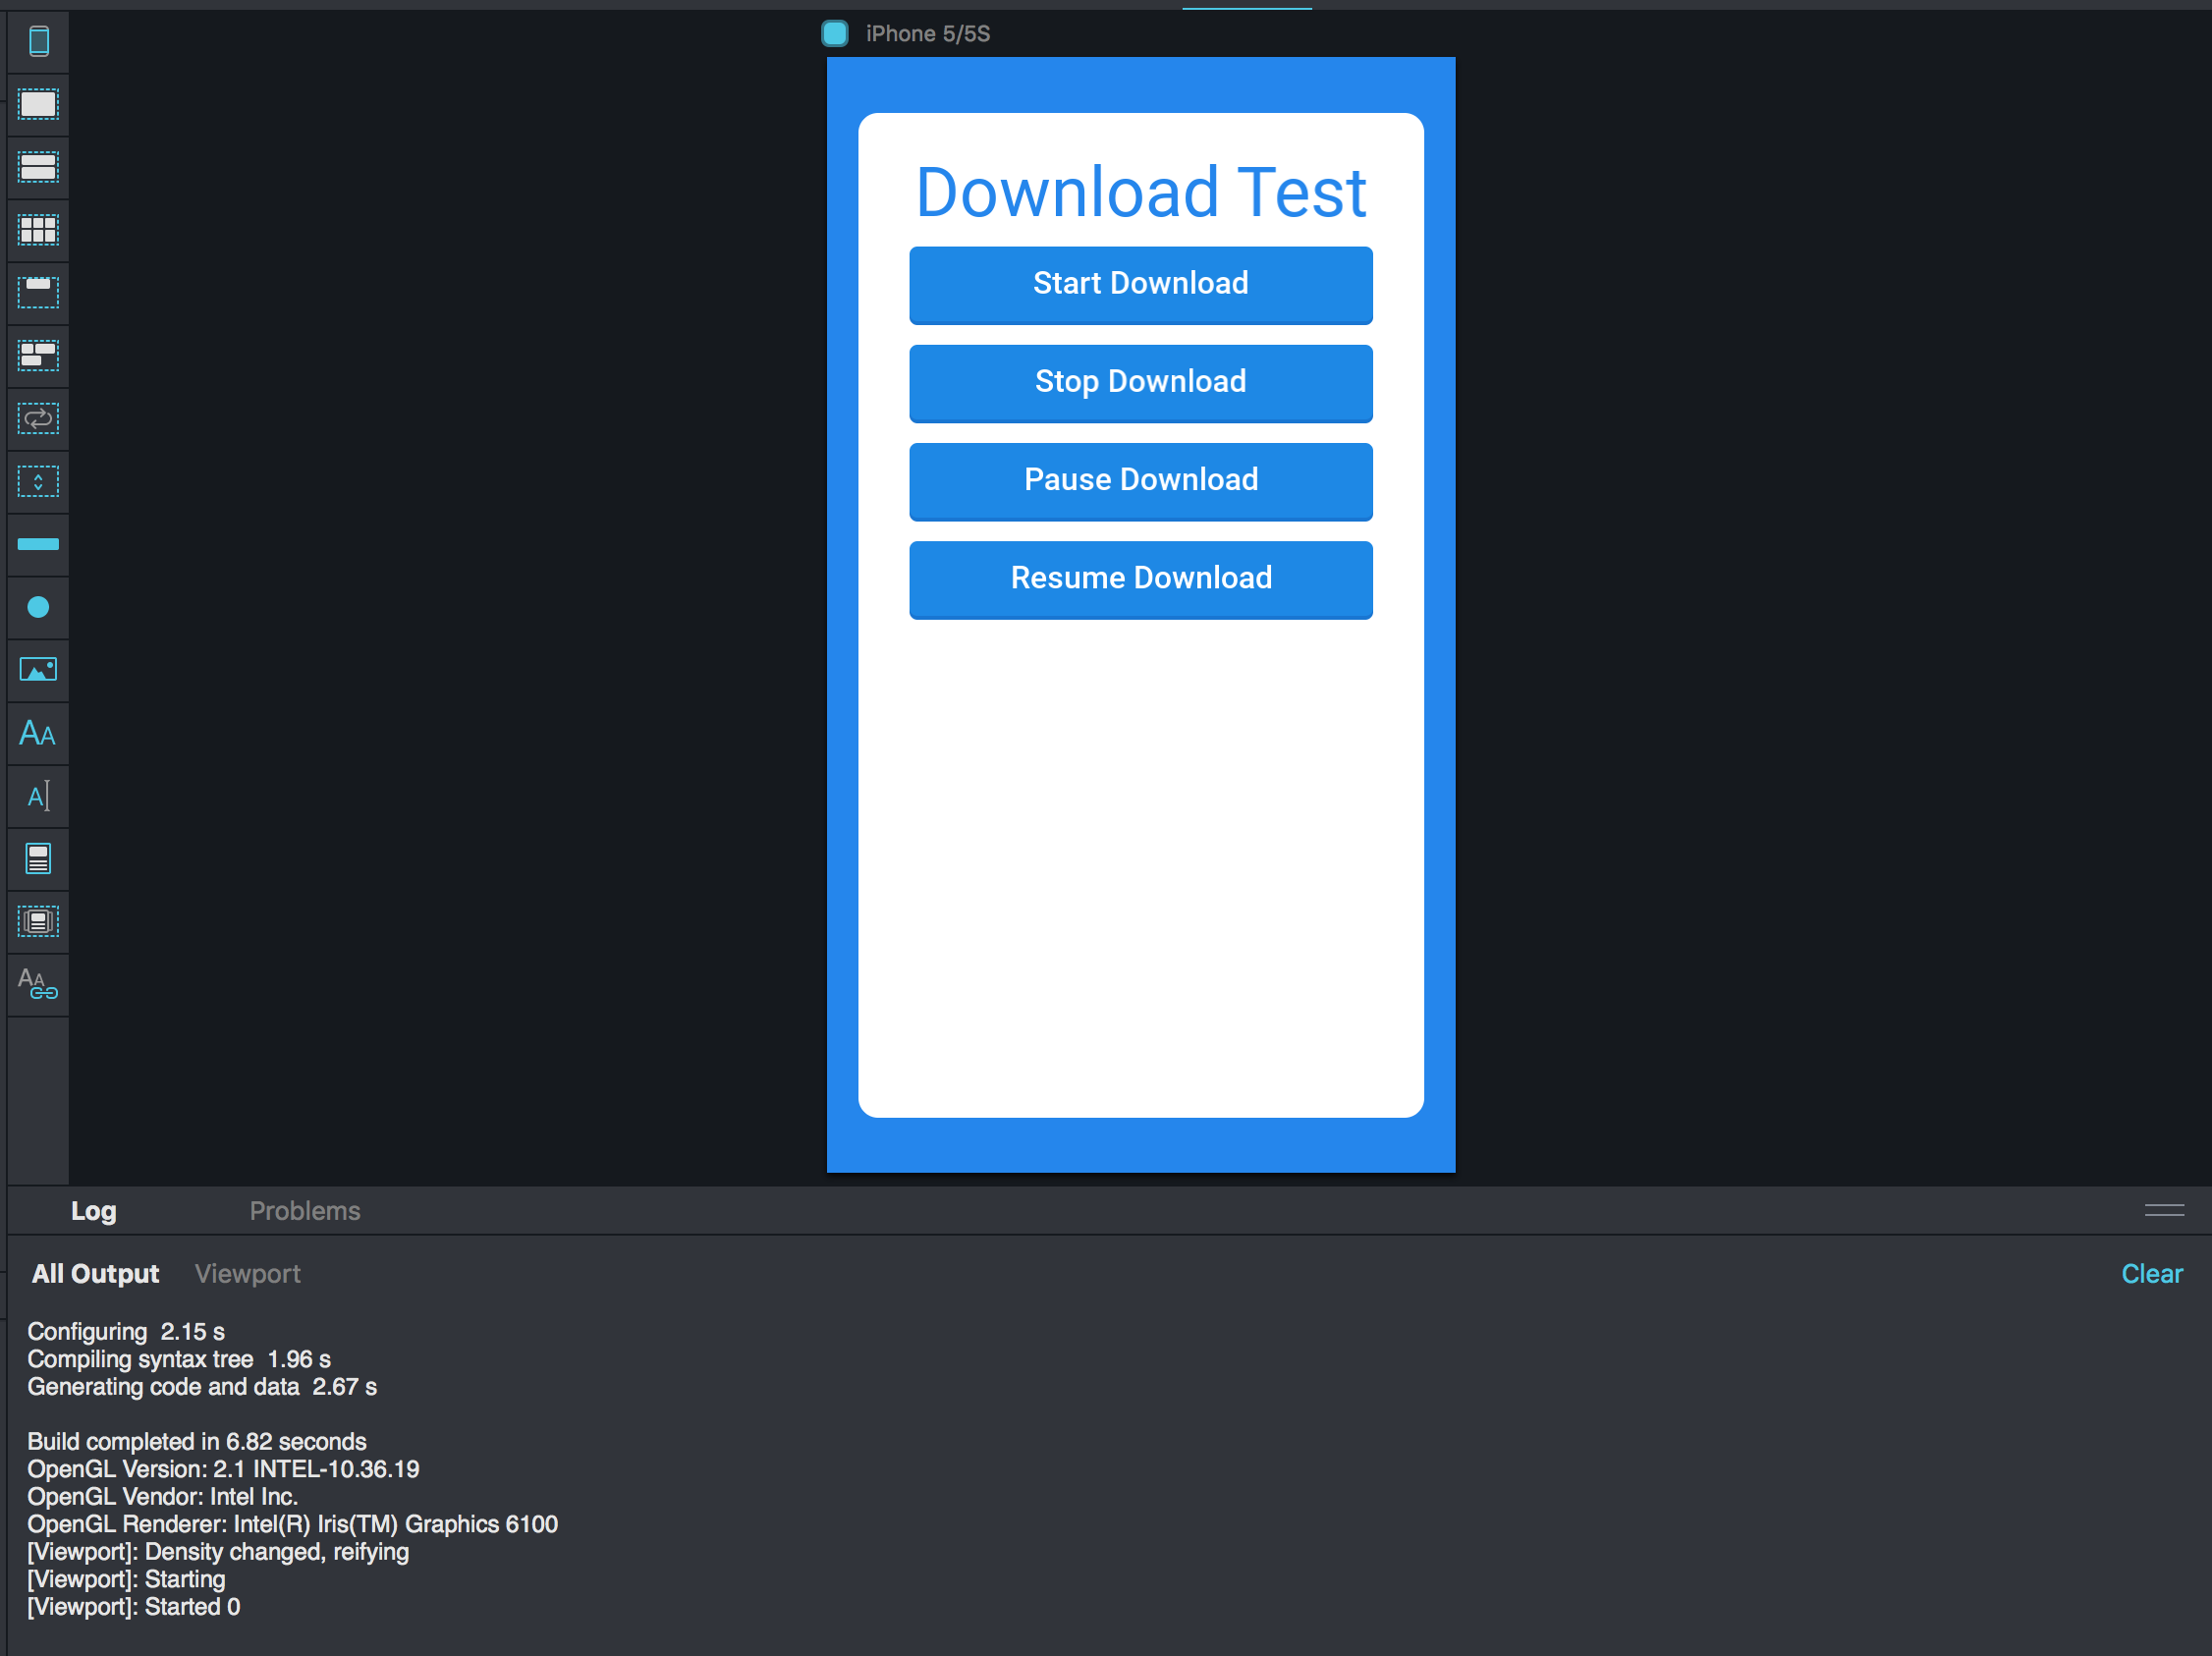Select the StackPanel tool icon

coord(38,167)
